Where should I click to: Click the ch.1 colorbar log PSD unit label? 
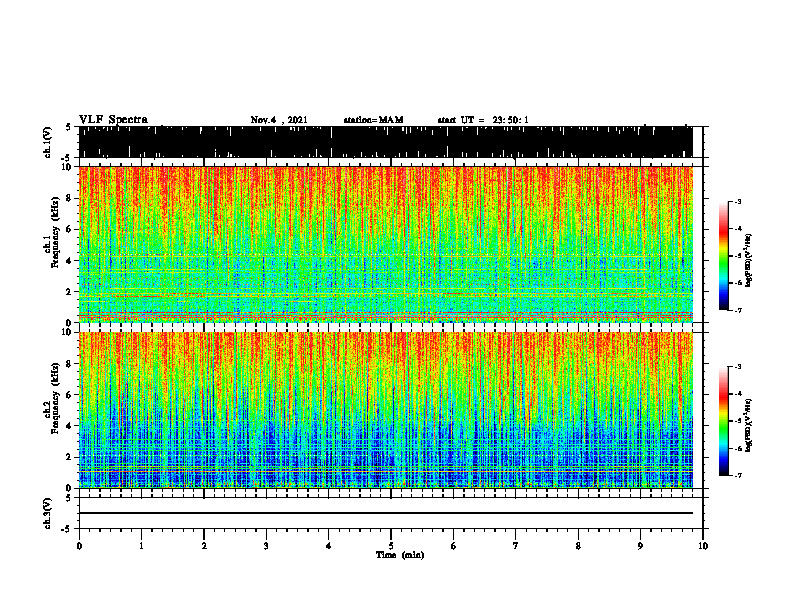[x=749, y=260]
